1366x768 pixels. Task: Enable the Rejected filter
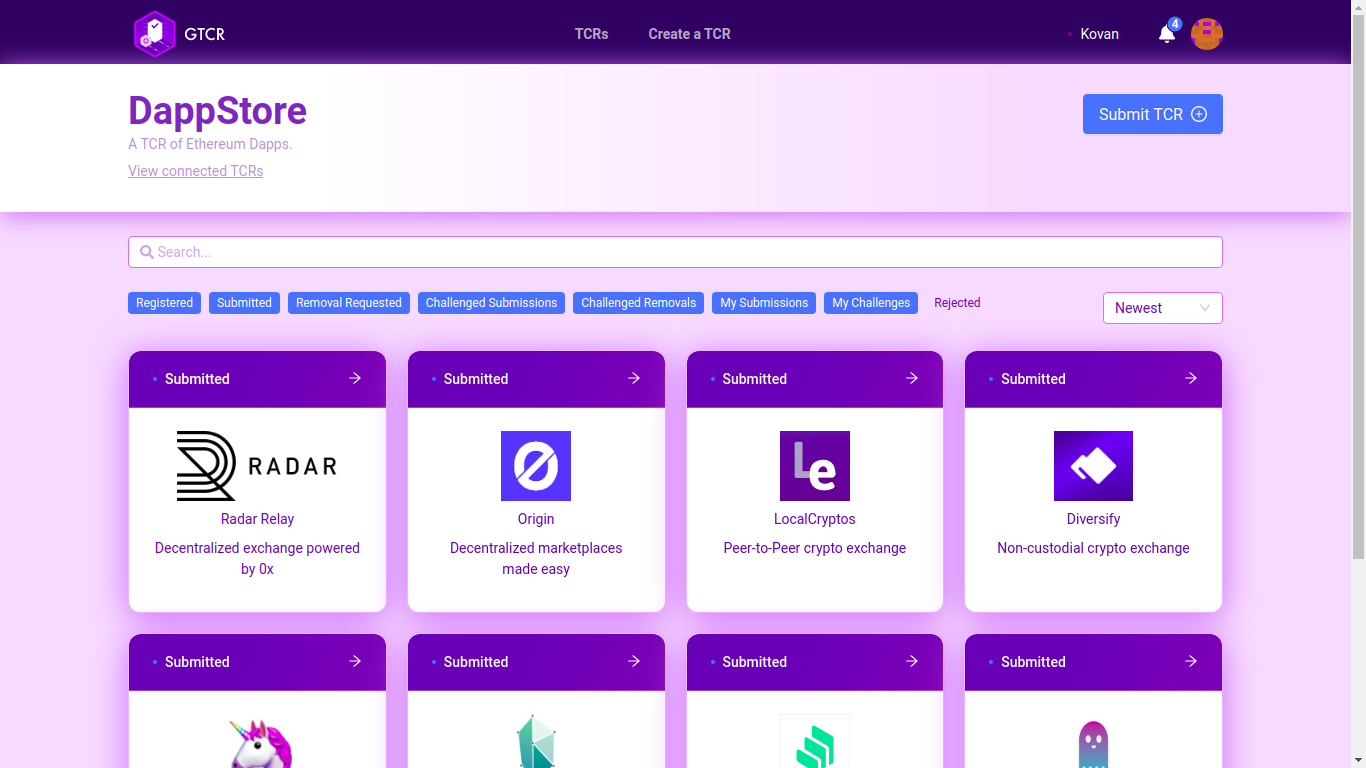click(957, 303)
